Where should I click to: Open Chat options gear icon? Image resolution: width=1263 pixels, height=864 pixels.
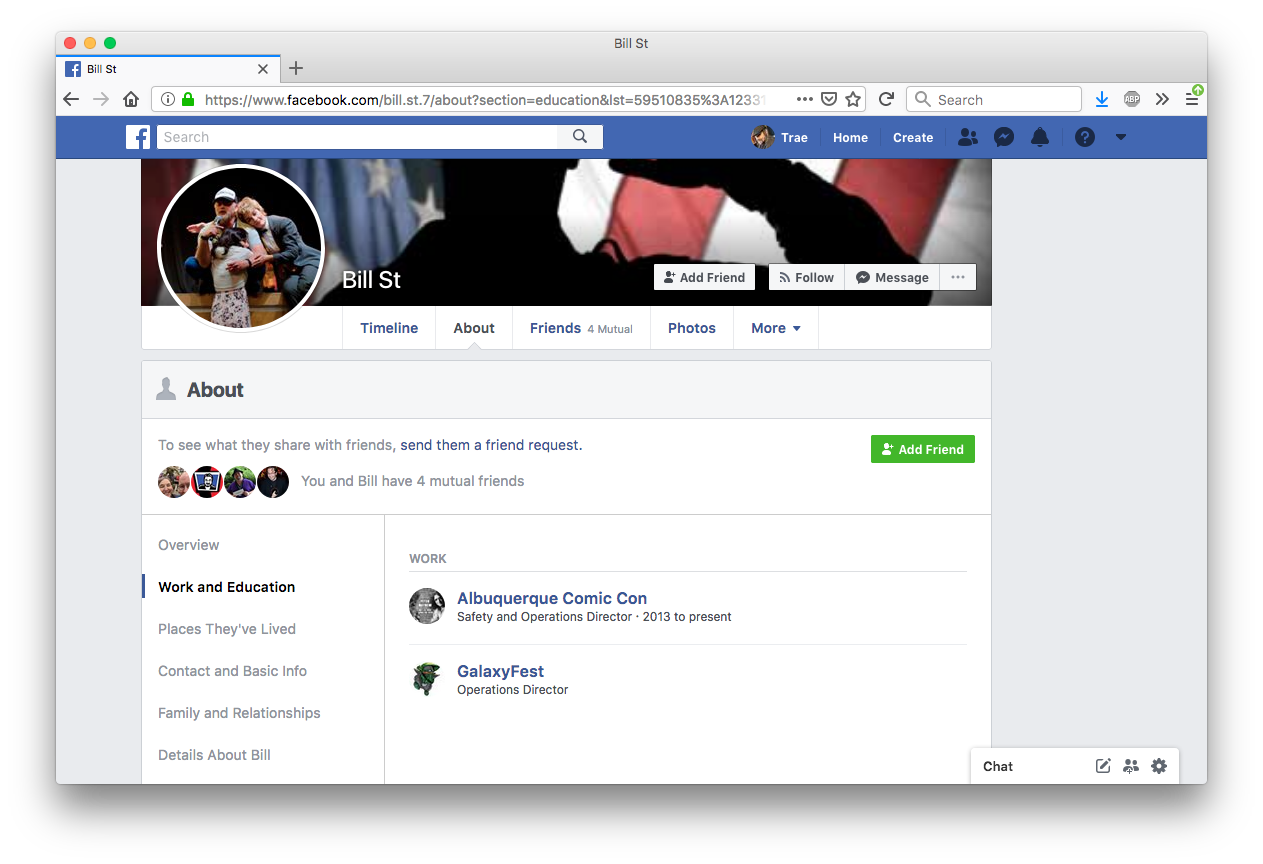(1159, 766)
